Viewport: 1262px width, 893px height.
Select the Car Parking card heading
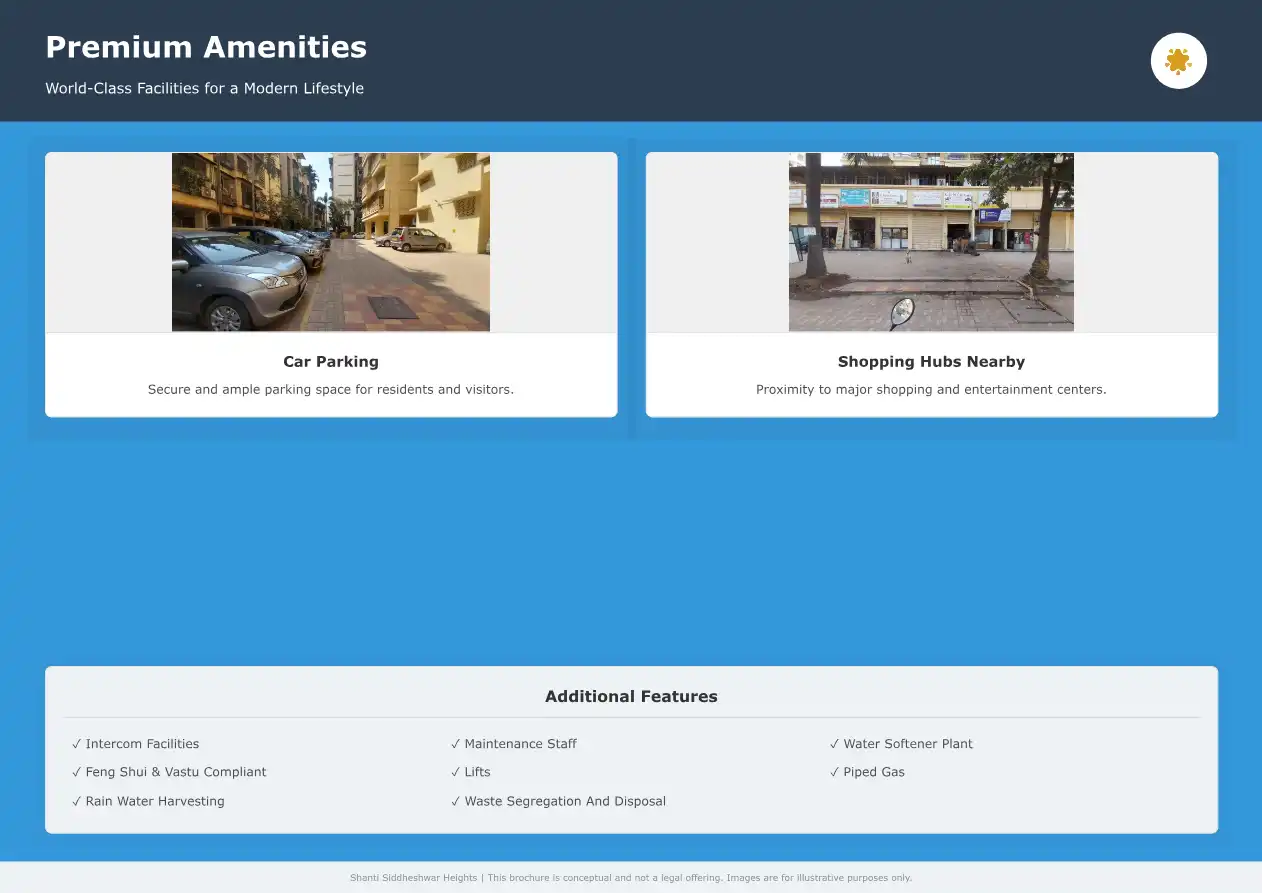point(330,362)
